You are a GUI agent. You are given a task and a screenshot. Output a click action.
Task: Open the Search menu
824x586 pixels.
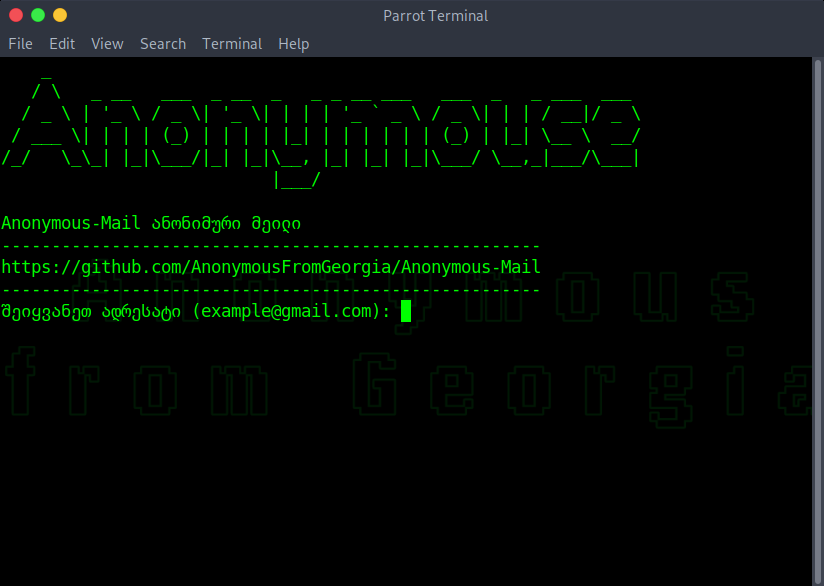point(163,44)
